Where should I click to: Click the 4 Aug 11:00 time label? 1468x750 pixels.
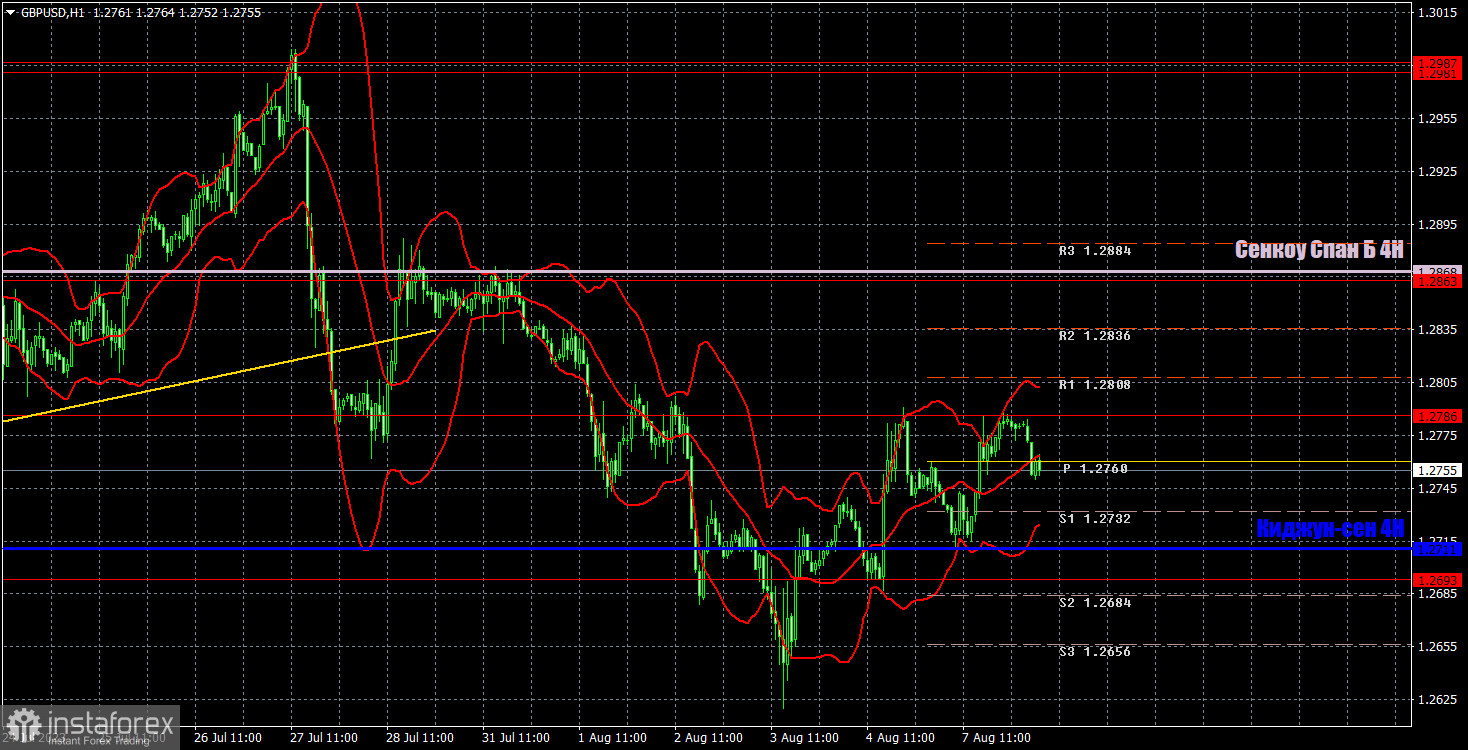coord(901,738)
